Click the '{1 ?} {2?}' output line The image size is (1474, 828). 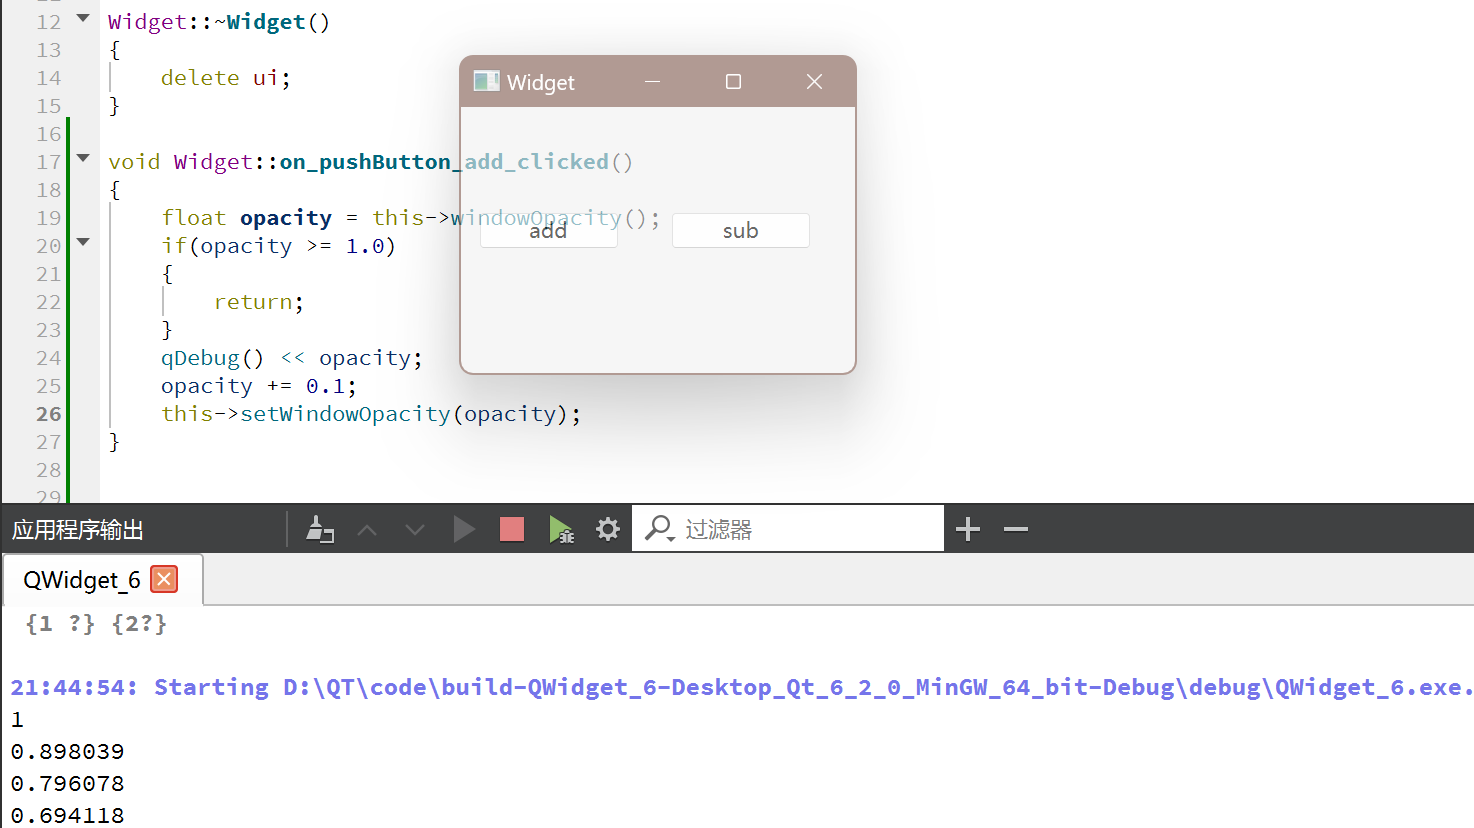click(x=96, y=624)
